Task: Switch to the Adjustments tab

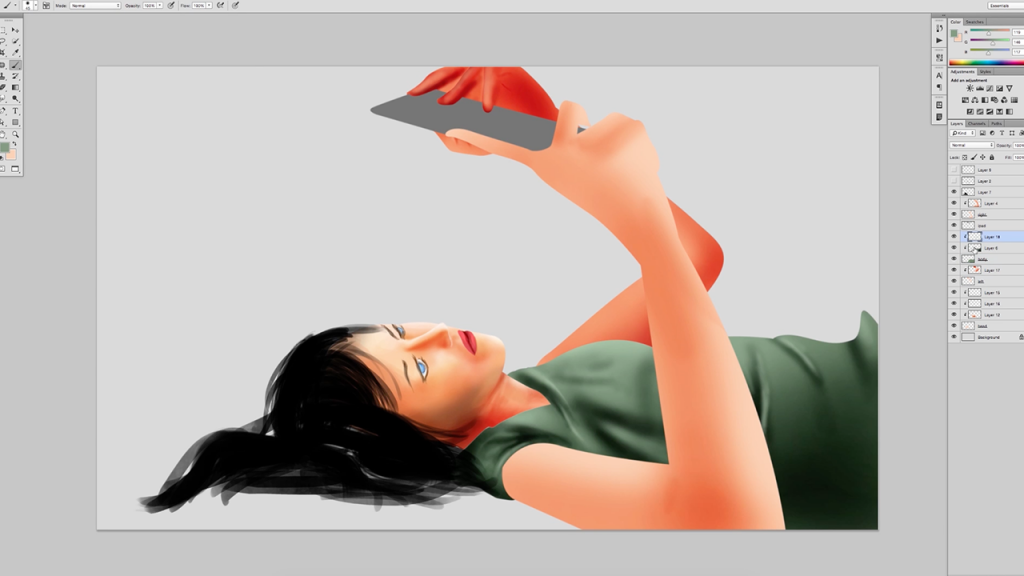Action: (963, 72)
